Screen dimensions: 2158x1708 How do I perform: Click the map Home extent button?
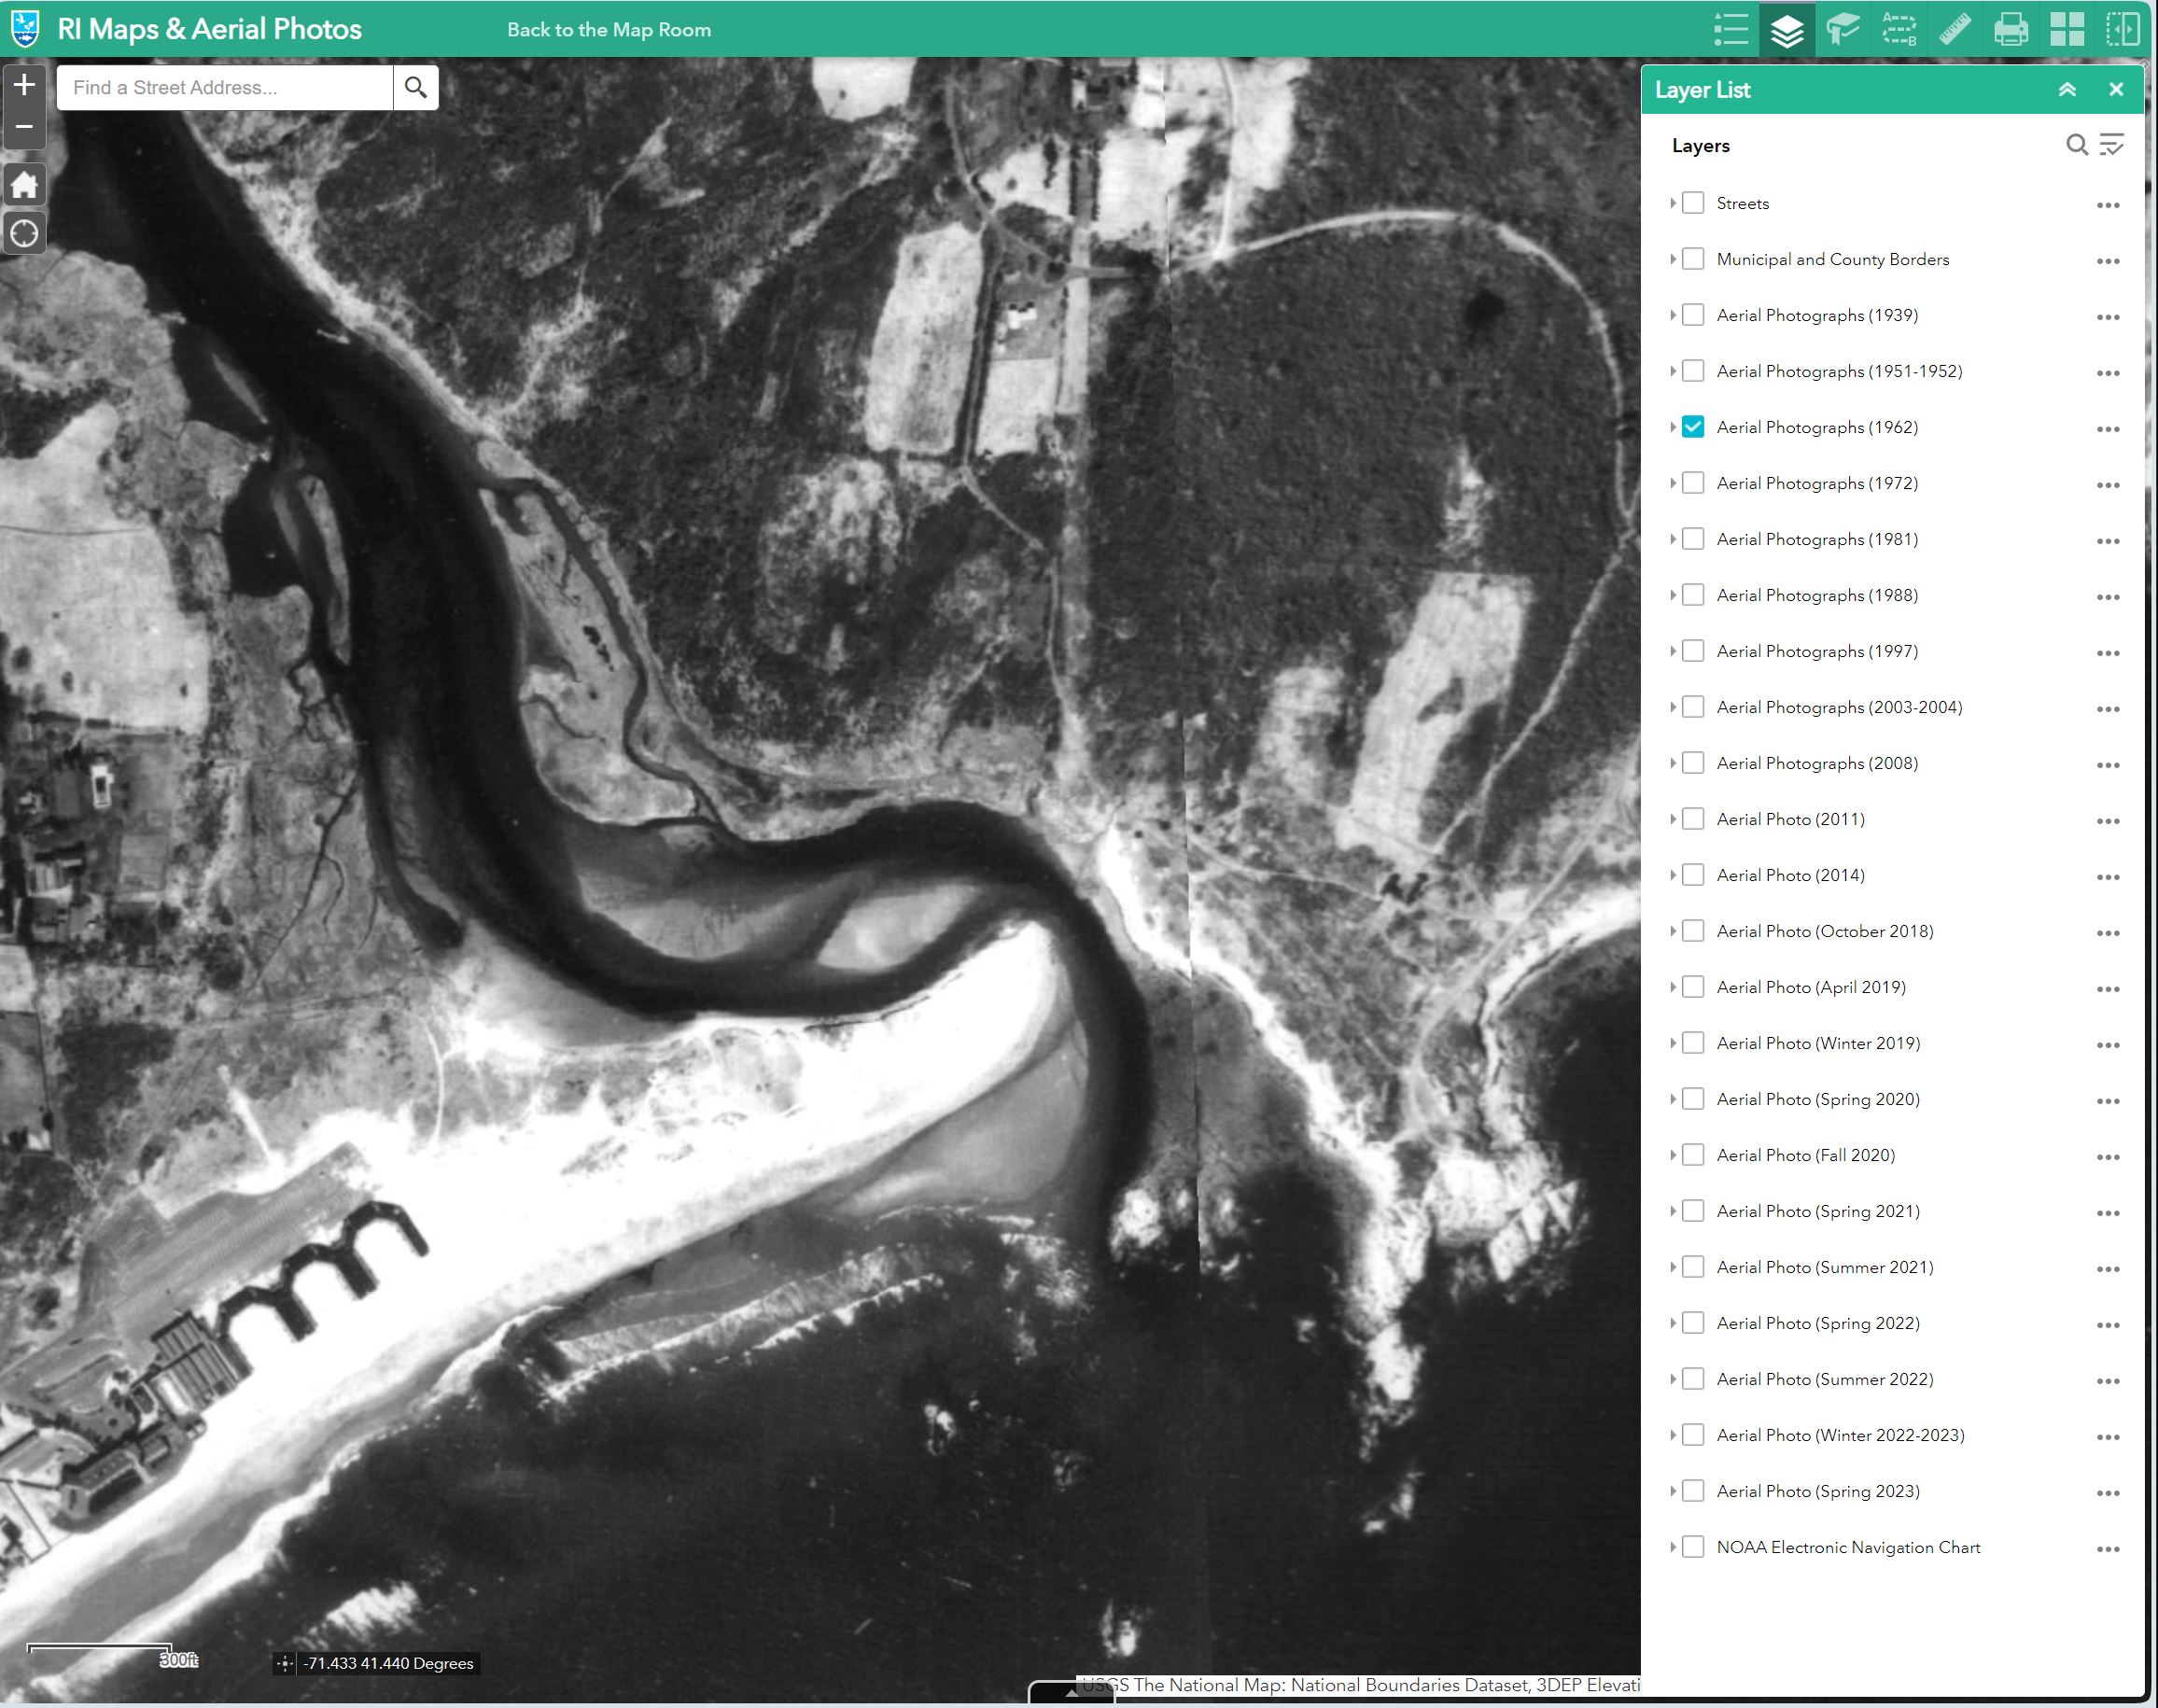(24, 185)
